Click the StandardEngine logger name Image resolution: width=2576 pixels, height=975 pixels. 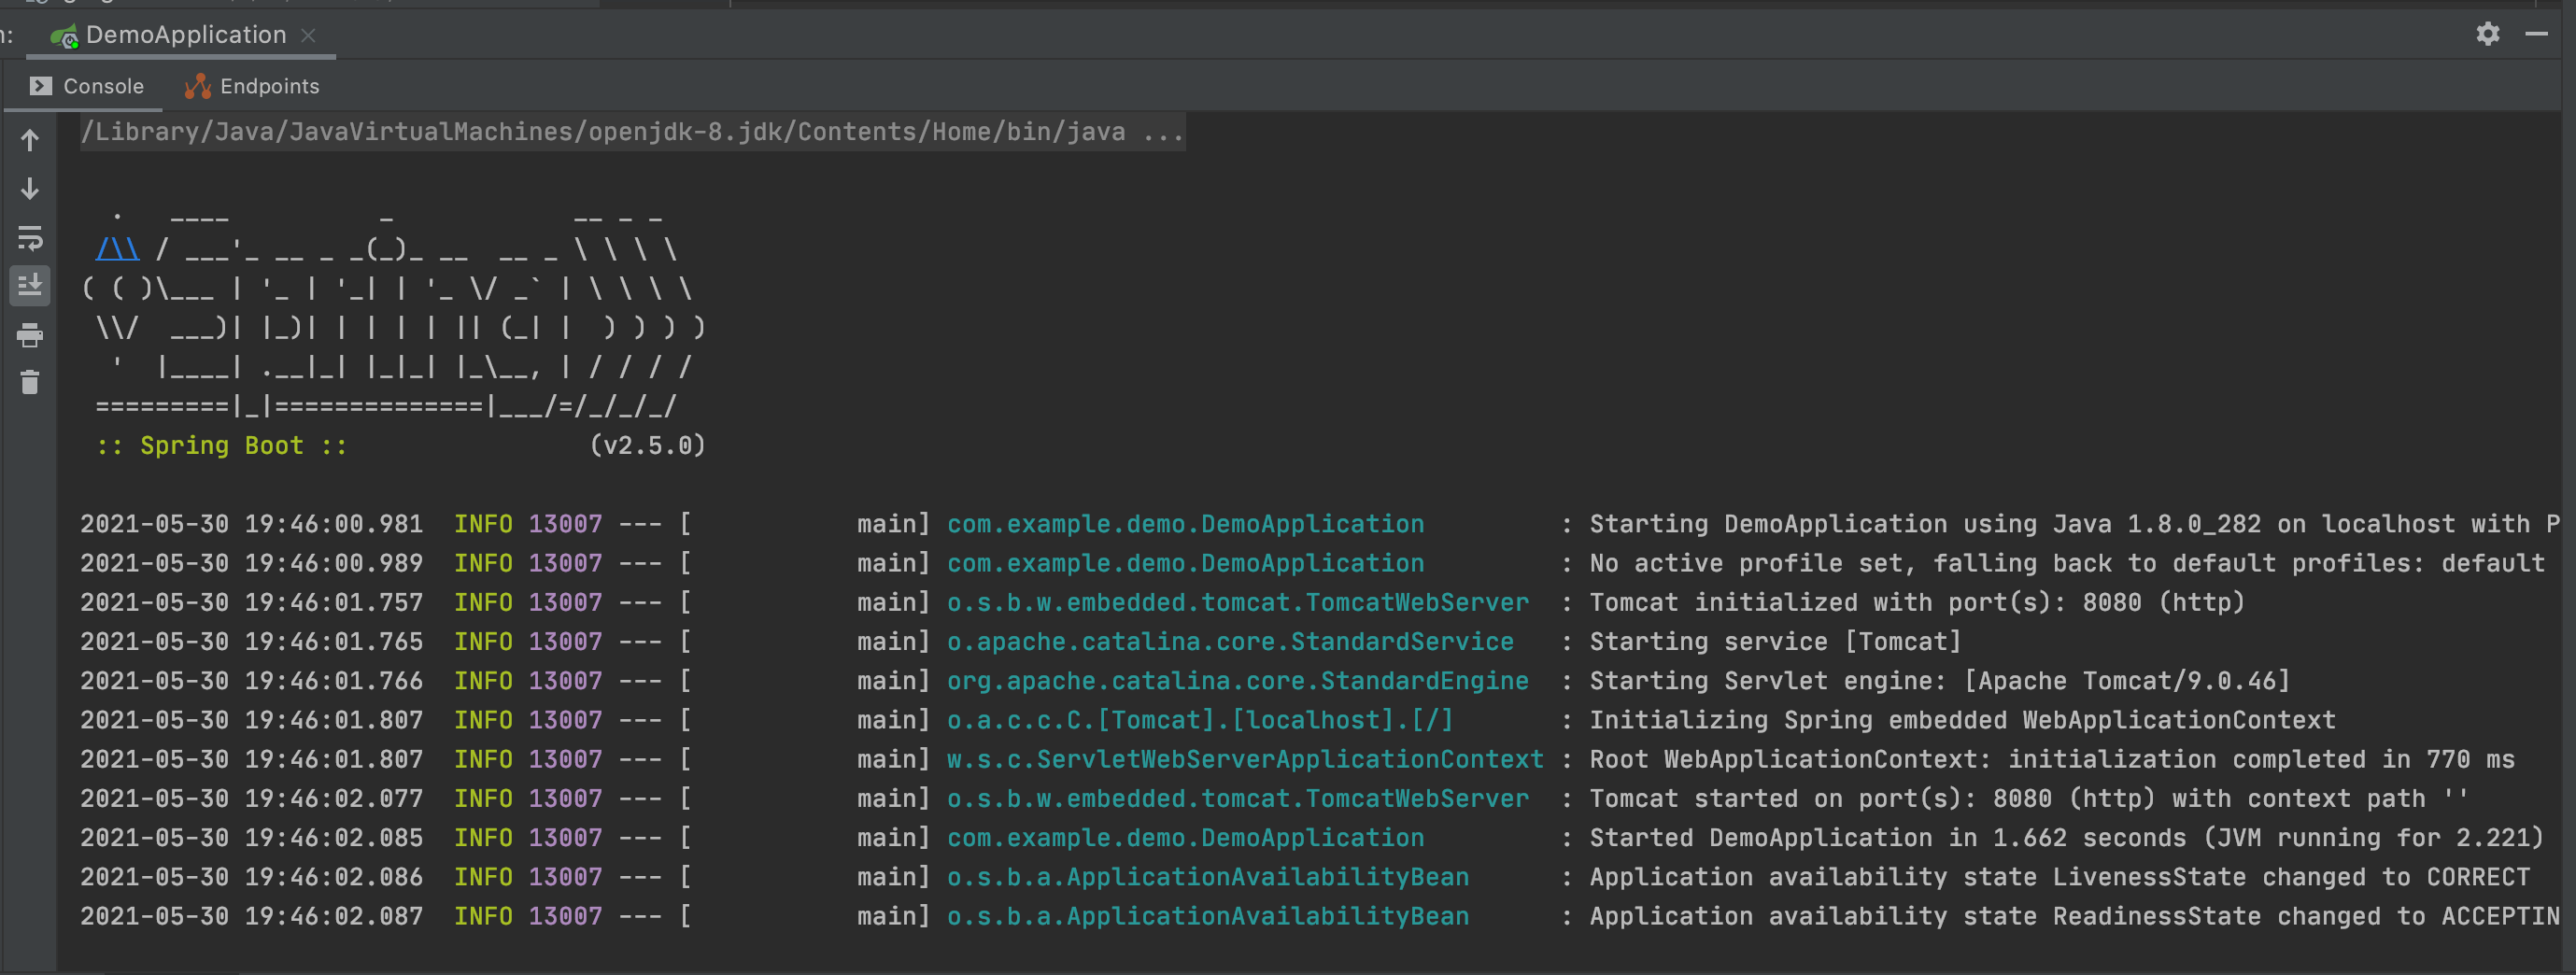click(x=1237, y=681)
